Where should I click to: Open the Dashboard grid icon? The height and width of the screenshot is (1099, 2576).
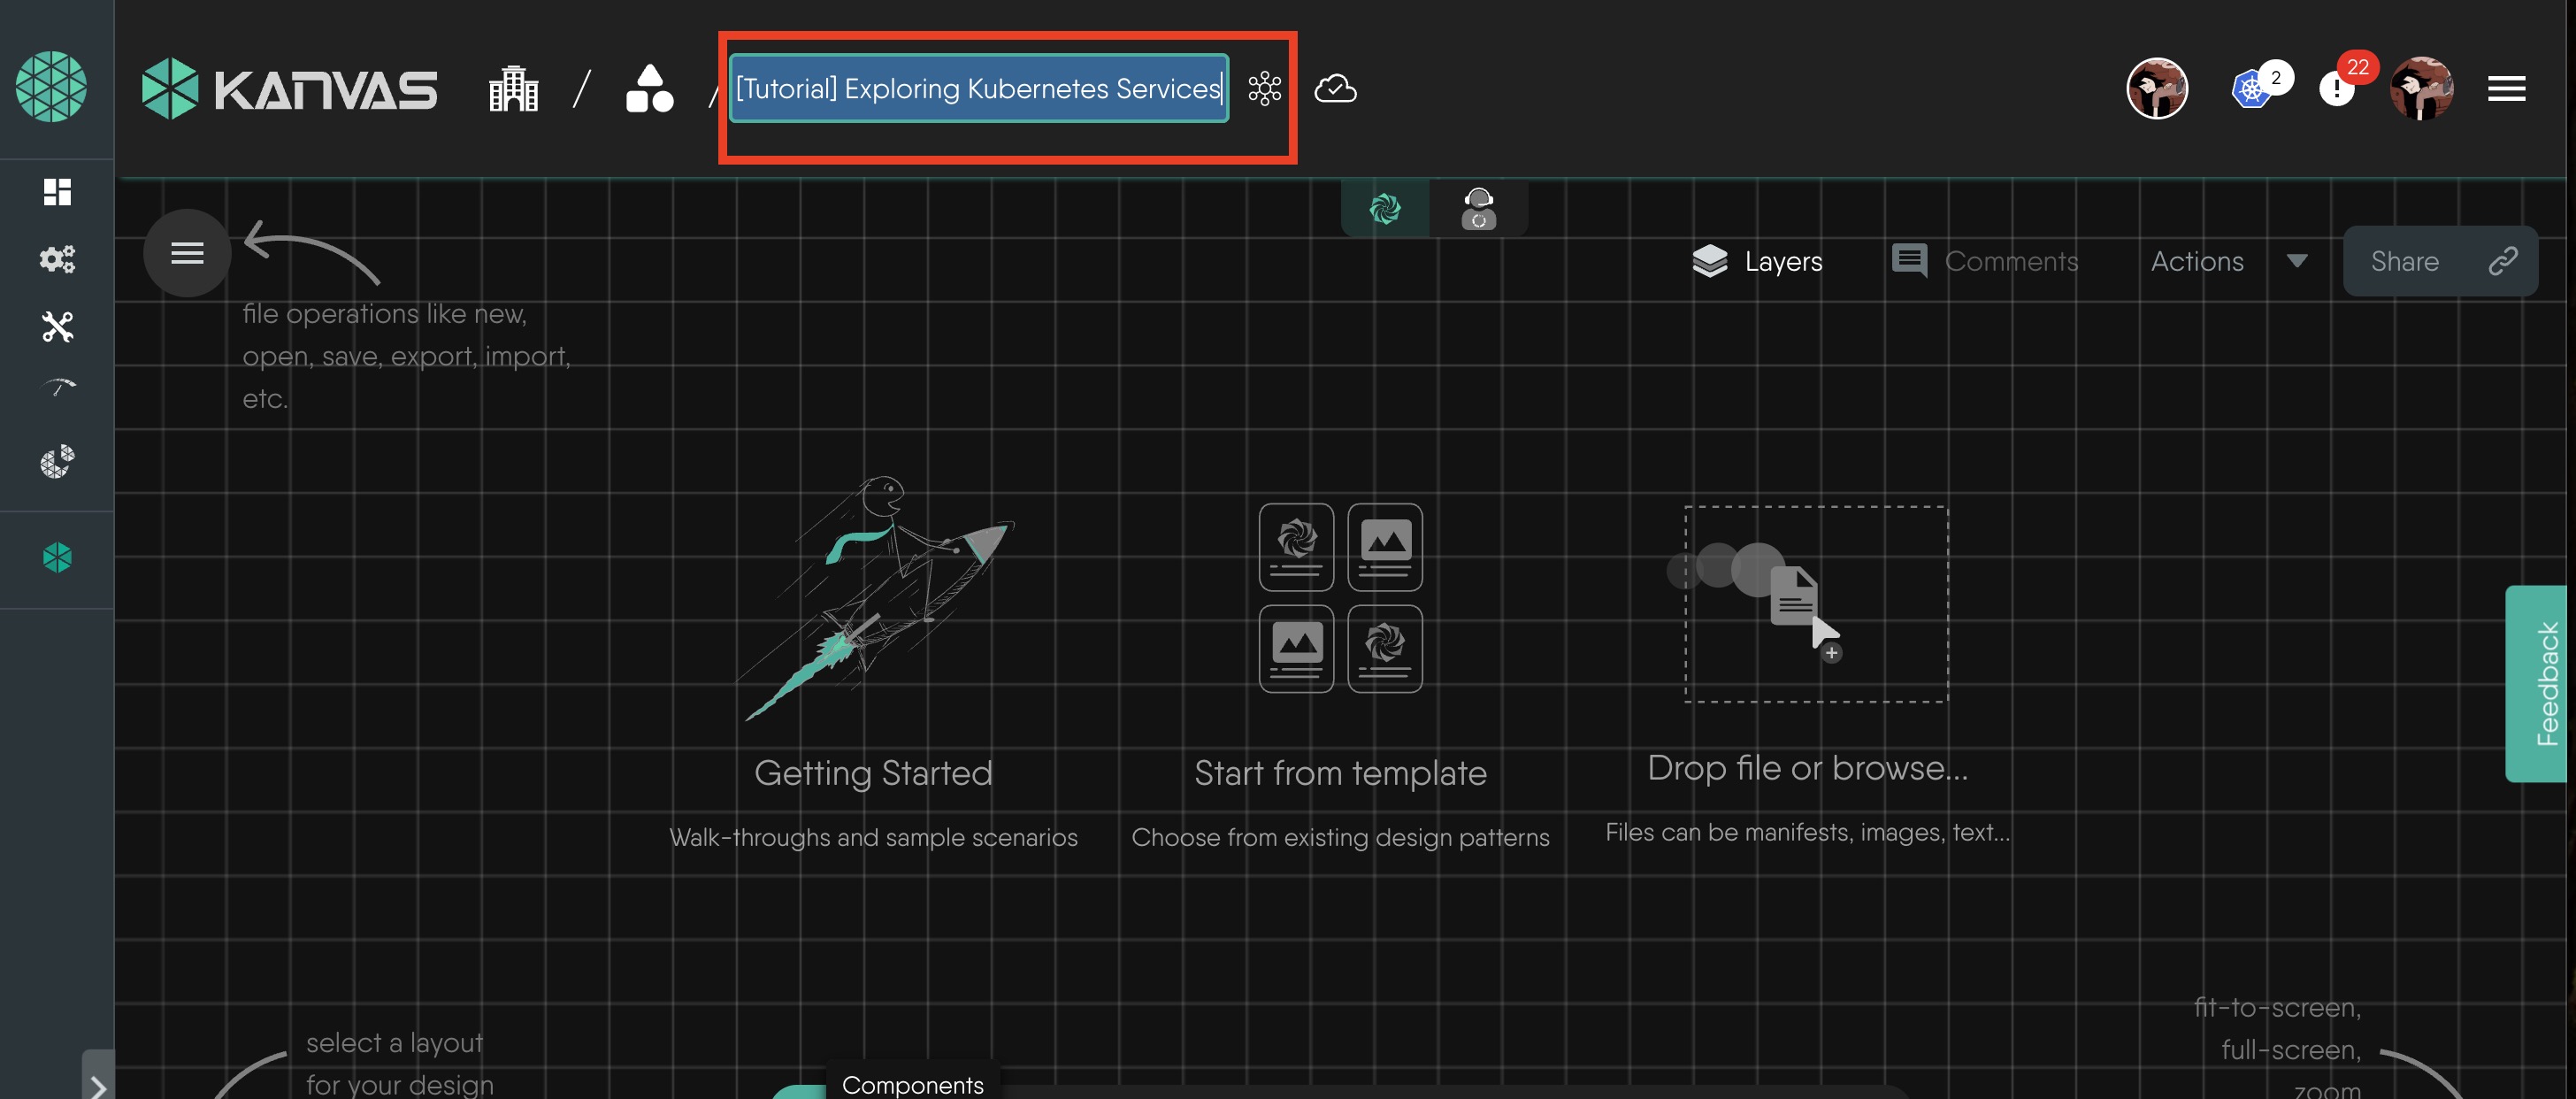(57, 191)
